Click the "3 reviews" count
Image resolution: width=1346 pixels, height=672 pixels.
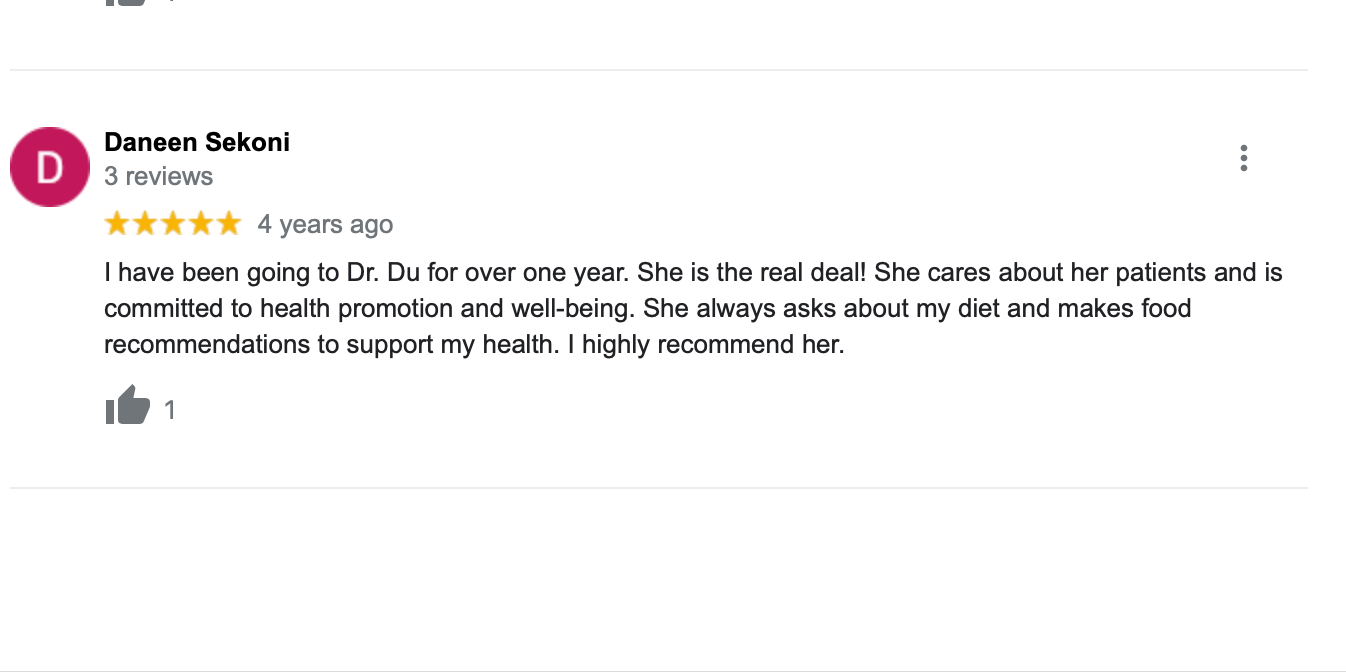pos(158,176)
